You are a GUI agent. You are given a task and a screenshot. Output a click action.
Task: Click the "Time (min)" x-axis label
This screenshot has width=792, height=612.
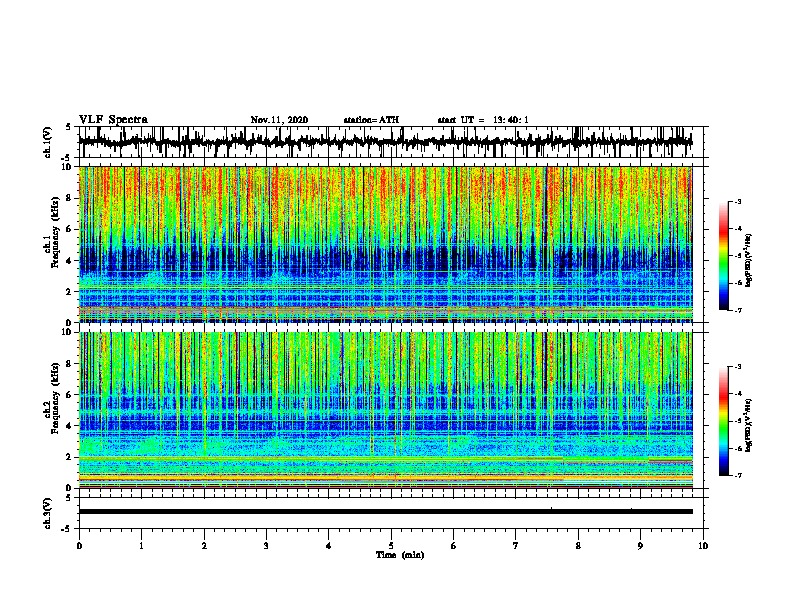click(x=400, y=555)
